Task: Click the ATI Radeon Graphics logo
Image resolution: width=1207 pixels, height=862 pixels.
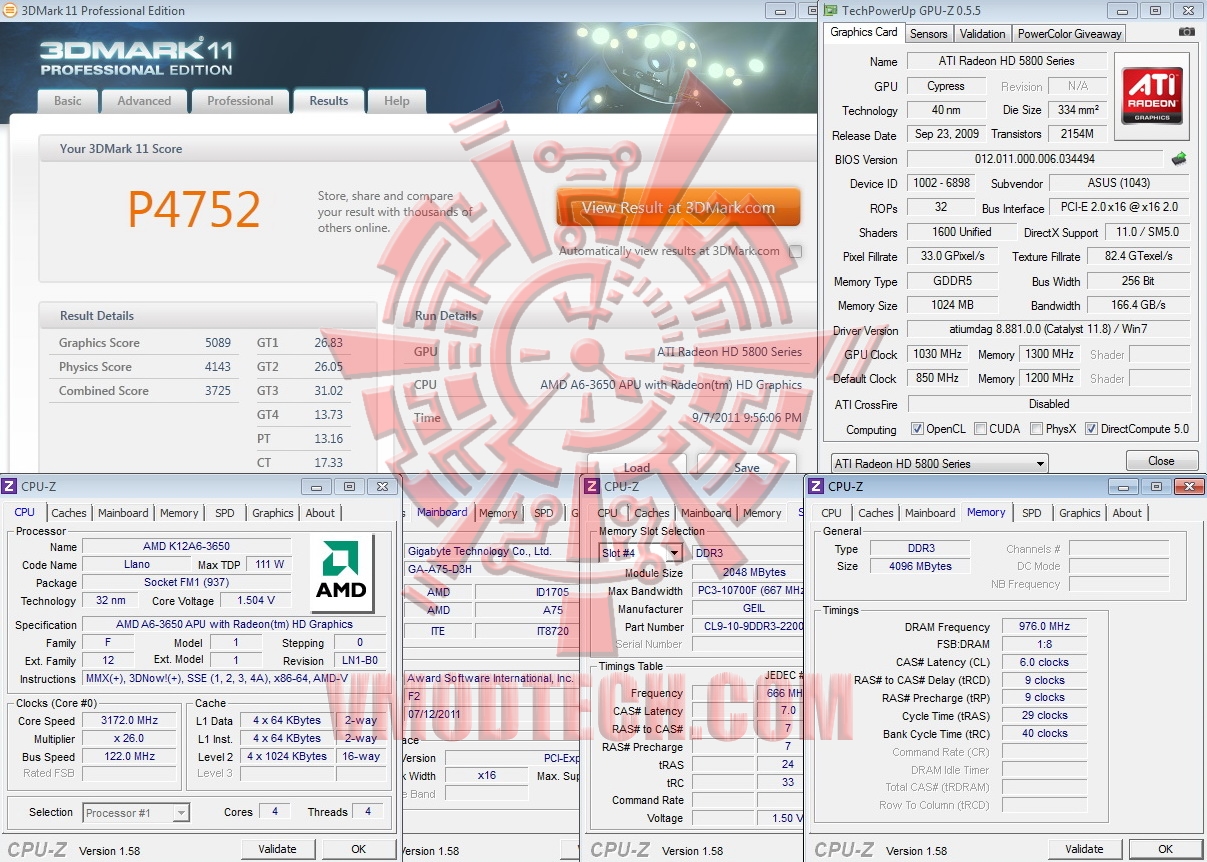Action: (x=1152, y=96)
